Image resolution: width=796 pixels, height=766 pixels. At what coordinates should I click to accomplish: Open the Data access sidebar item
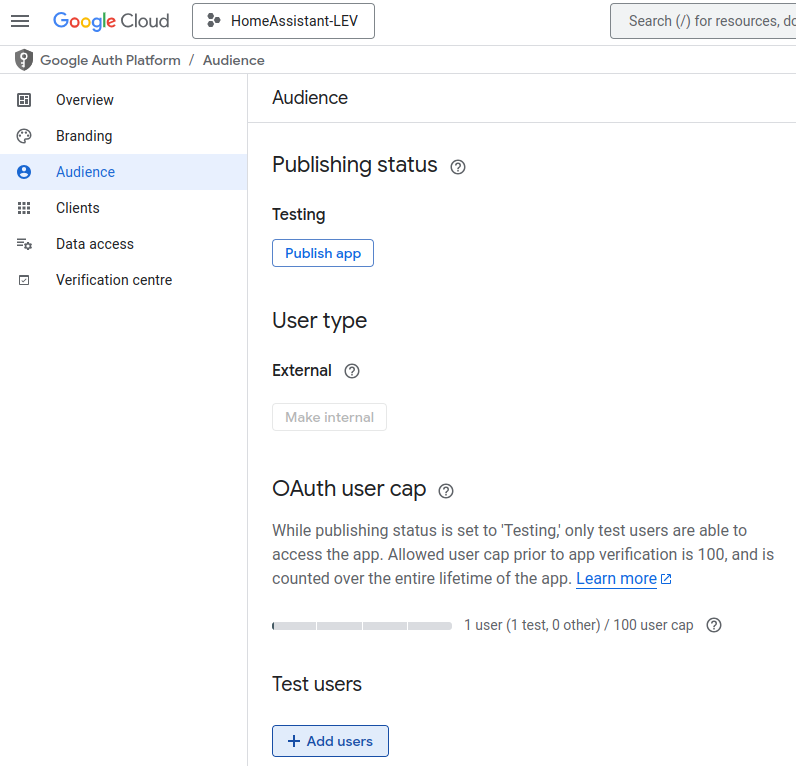click(124, 244)
